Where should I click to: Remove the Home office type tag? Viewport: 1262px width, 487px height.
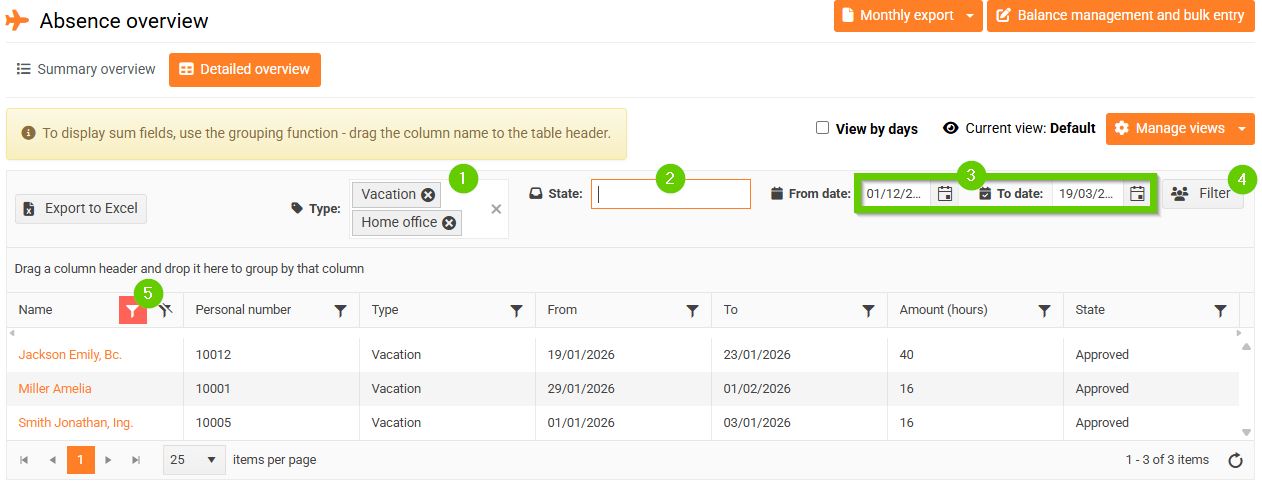pyautogui.click(x=449, y=223)
